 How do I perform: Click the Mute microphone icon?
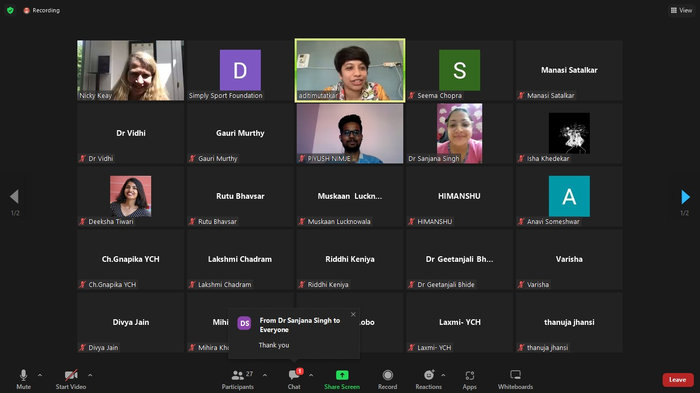click(x=23, y=375)
